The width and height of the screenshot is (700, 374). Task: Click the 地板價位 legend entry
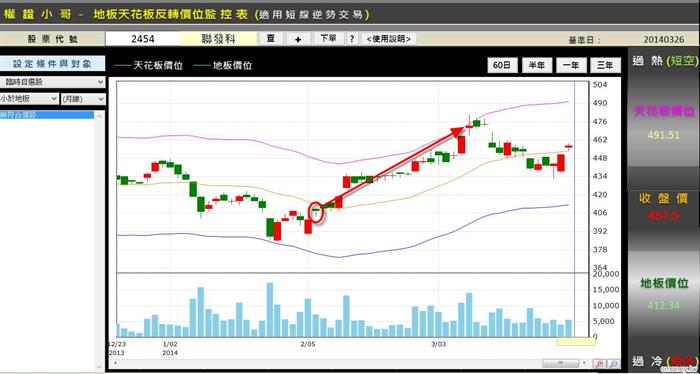223,66
